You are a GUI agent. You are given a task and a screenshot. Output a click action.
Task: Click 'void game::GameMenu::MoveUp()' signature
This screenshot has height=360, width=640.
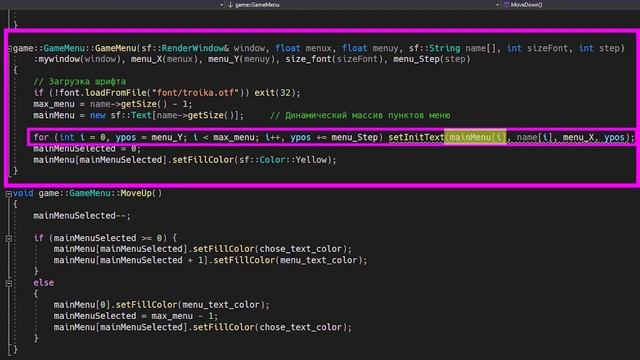tap(87, 193)
